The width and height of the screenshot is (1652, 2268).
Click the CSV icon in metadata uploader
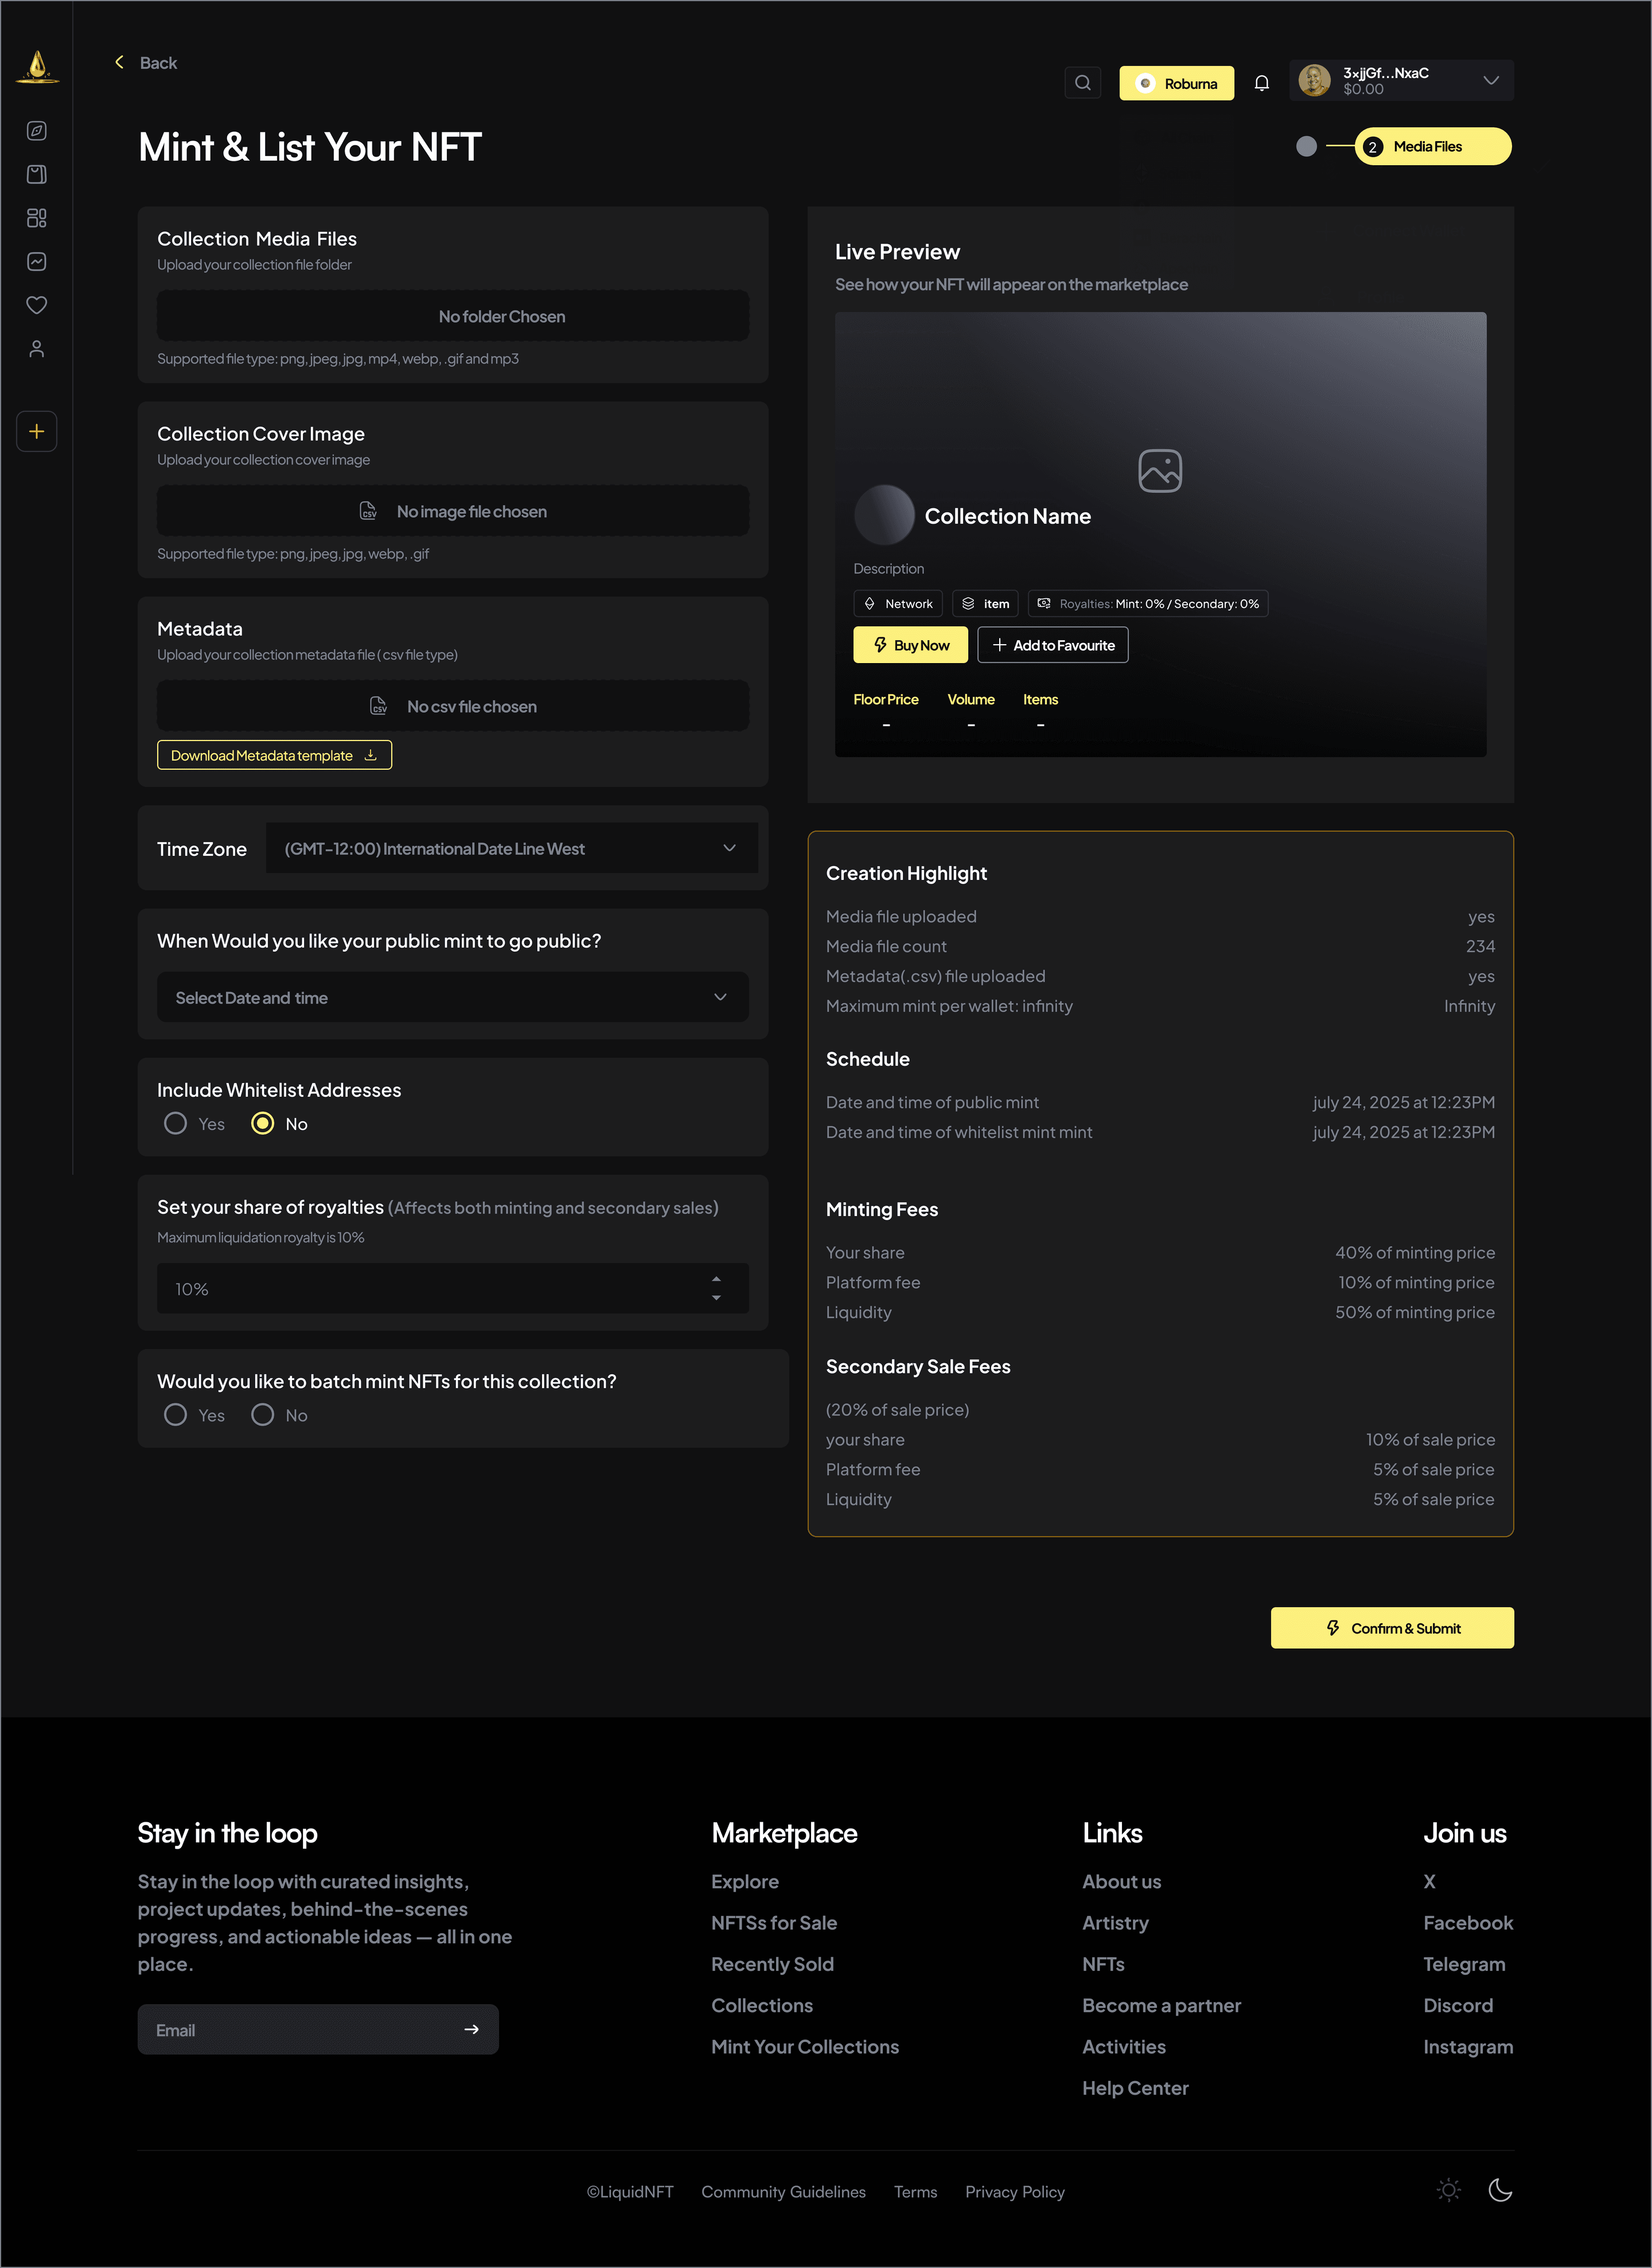378,706
